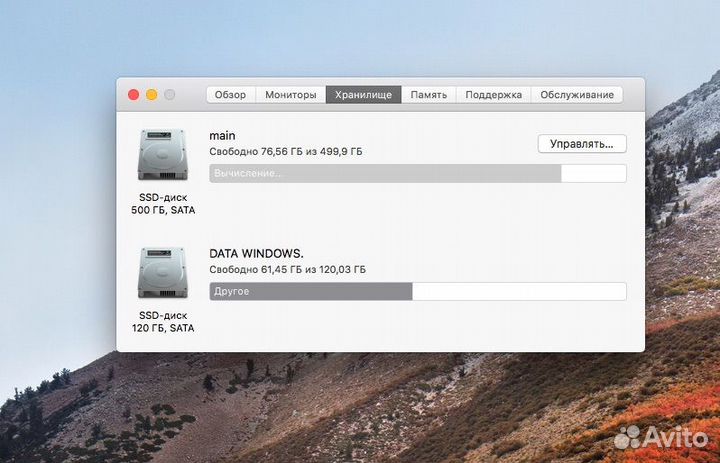
Task: Select the "DATA WINDOWS." volume name
Action: click(256, 254)
